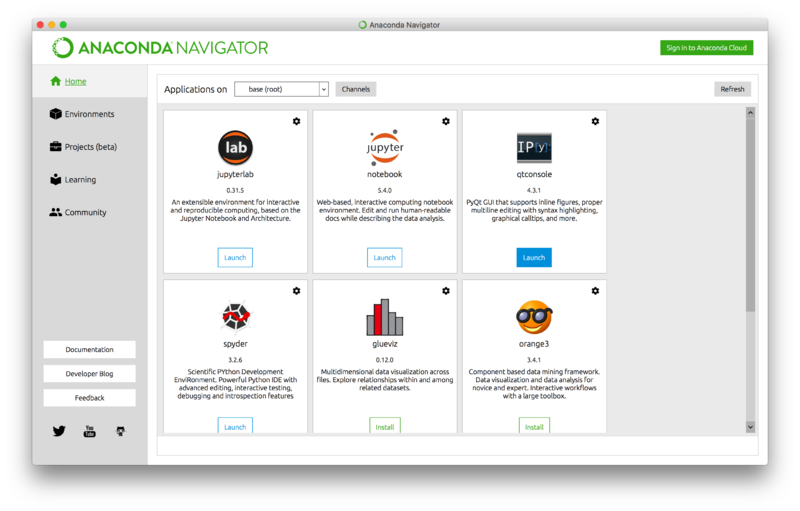The height and width of the screenshot is (511, 800).
Task: Sign in to Anaconda Cloud
Action: (x=707, y=48)
